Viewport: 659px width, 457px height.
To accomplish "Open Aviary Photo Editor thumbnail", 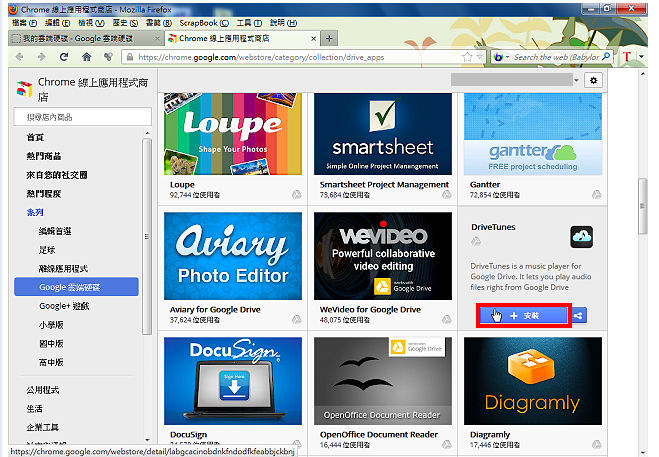I will click(233, 256).
